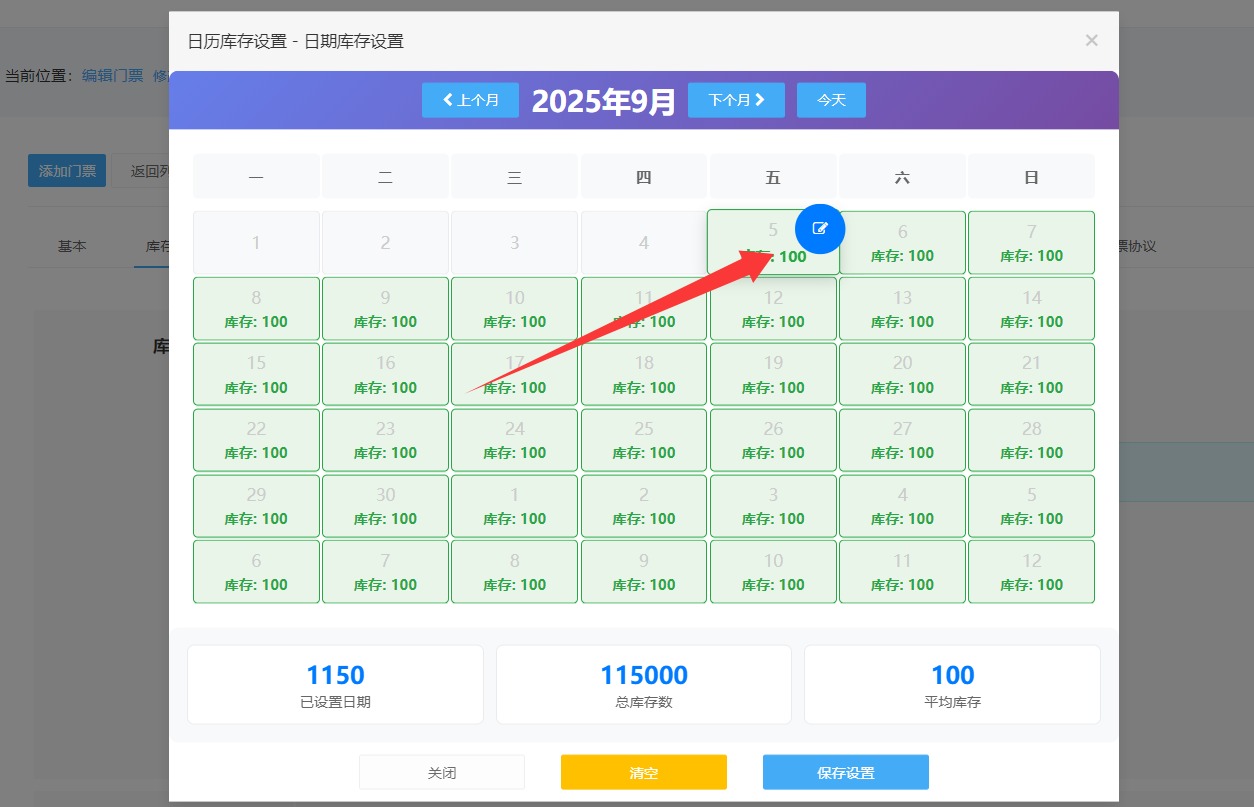The image size is (1254, 807).
Task: Click the disabled September 1 cell
Action: tap(256, 243)
